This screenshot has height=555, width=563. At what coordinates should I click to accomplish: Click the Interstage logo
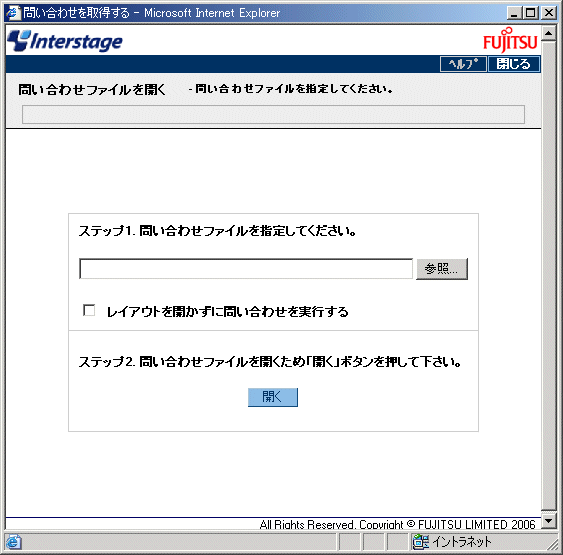[x=65, y=41]
